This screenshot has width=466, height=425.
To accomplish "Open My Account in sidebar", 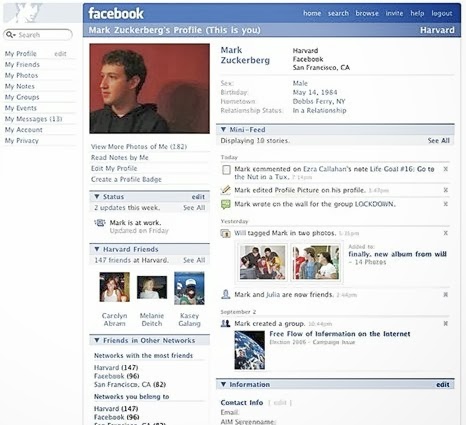I will point(24,130).
